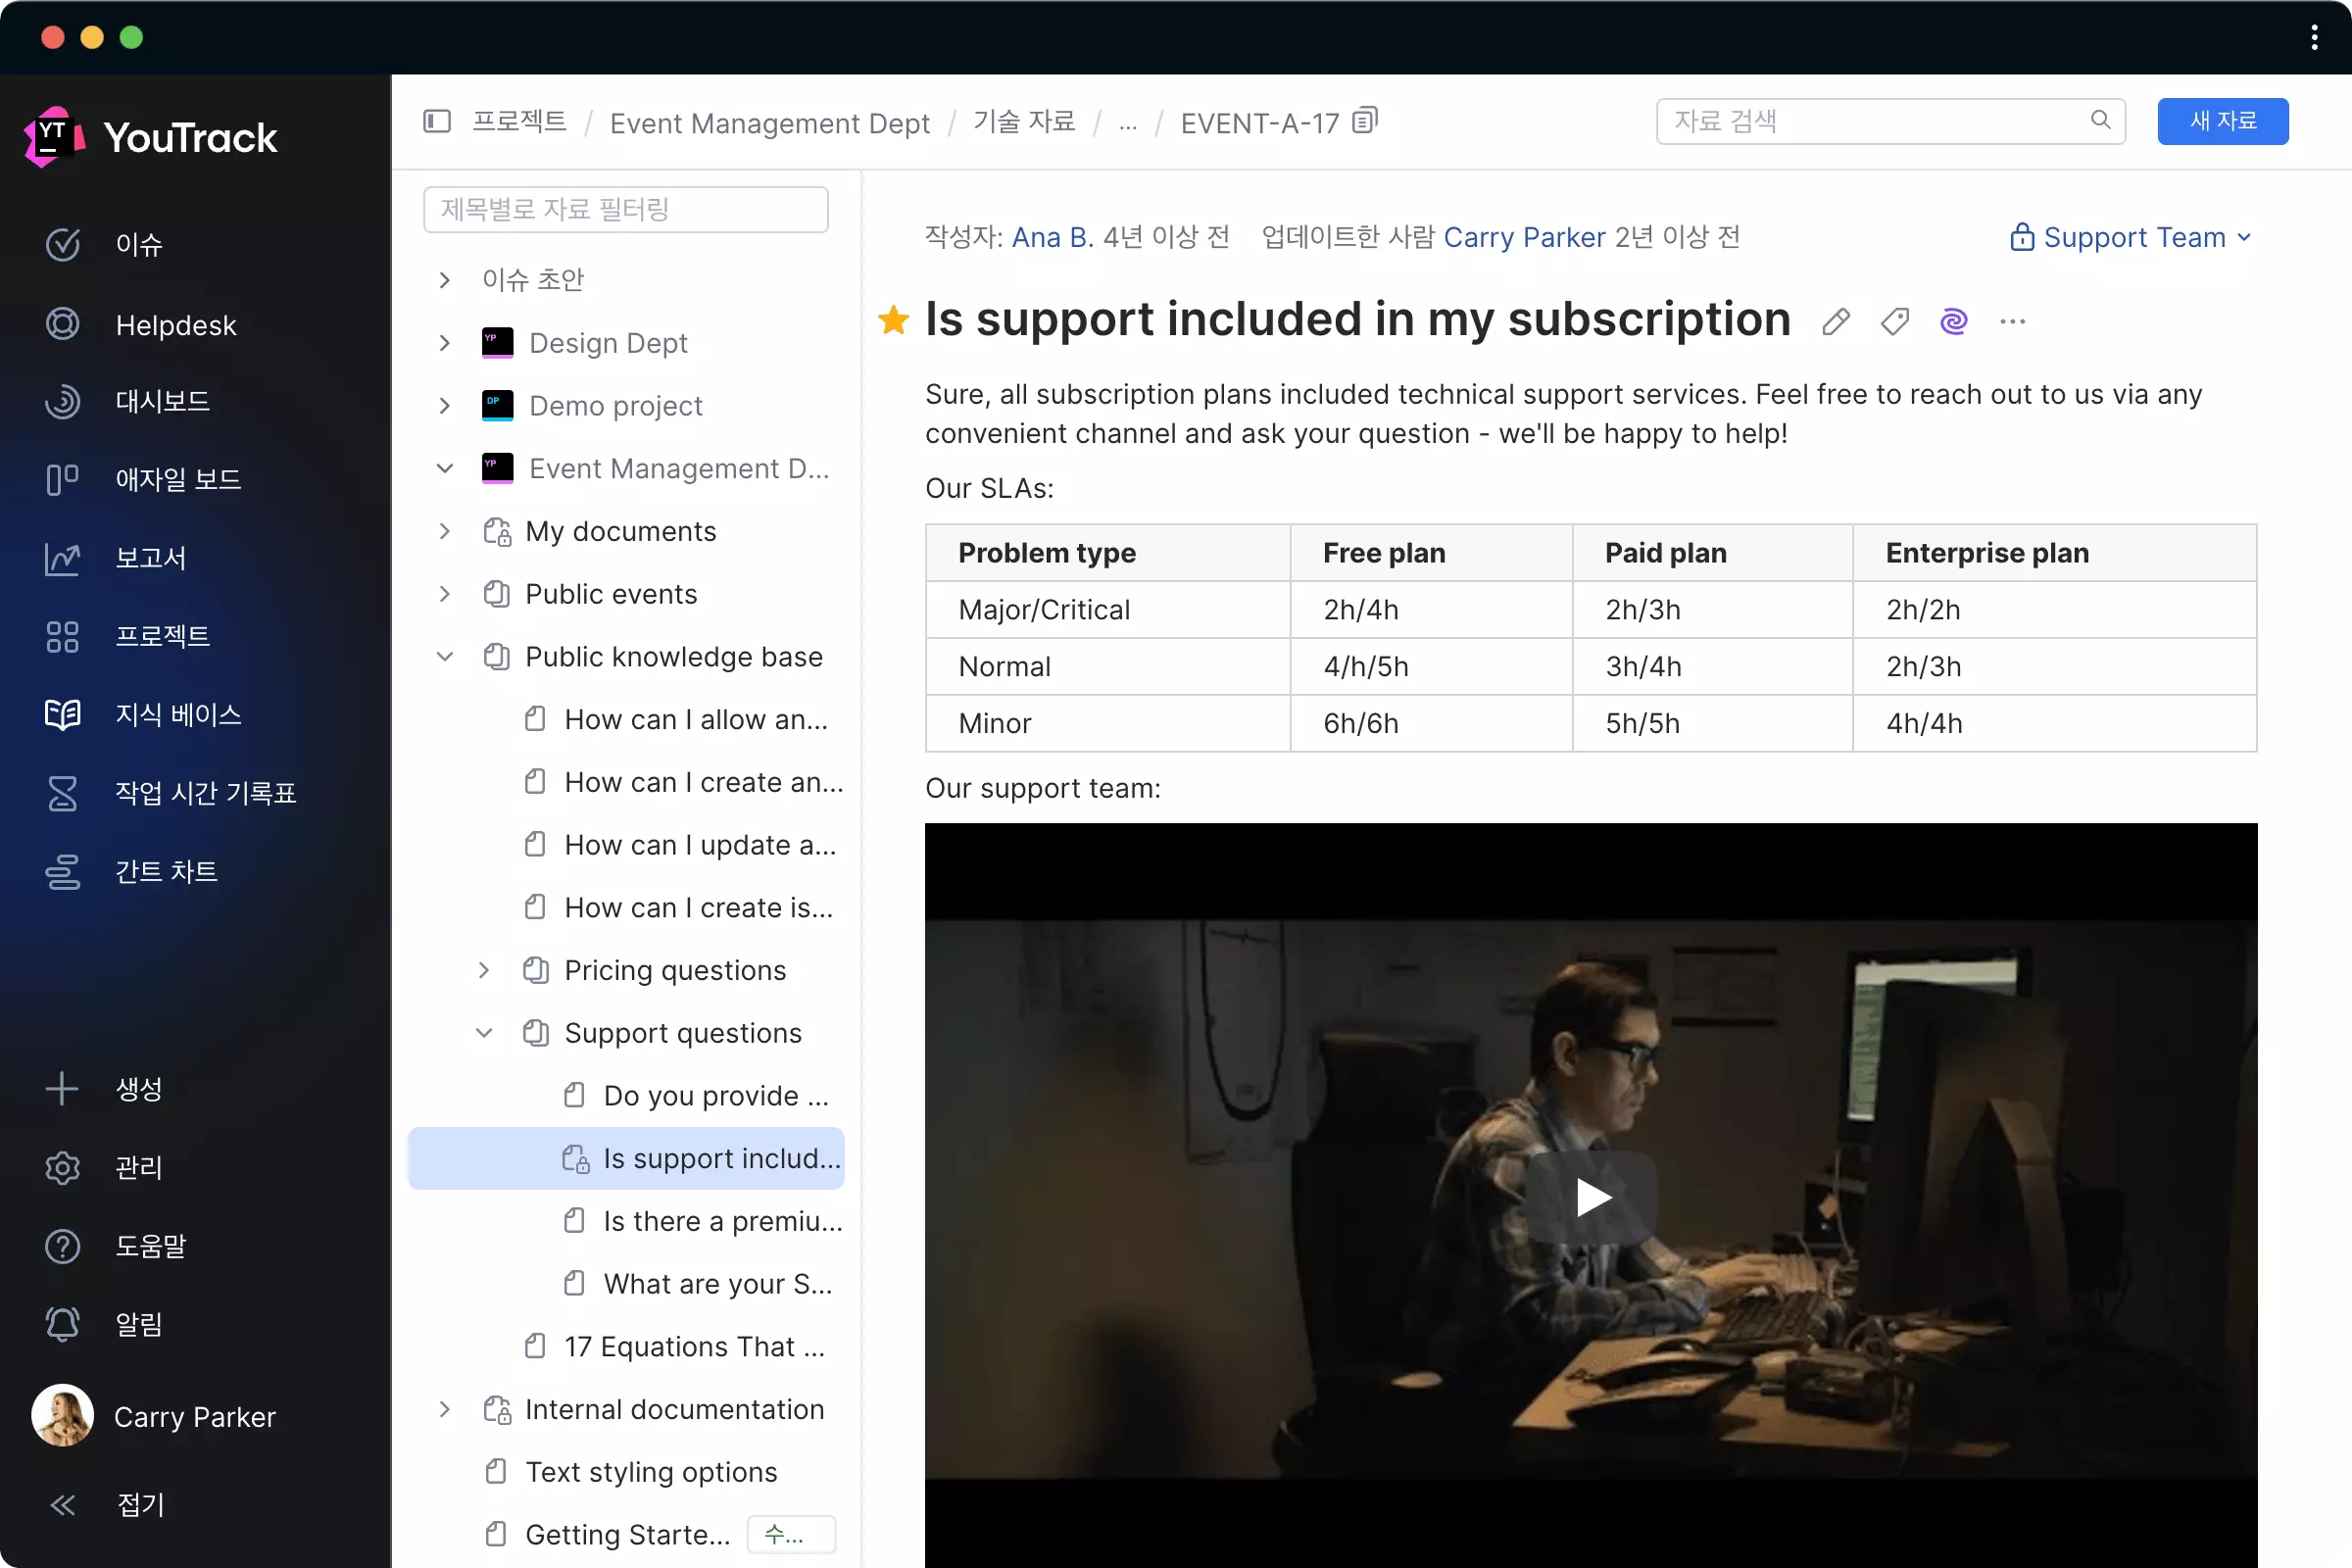Open the Ana B. author link
Screen dimensions: 2352x1568
[x=1052, y=237]
